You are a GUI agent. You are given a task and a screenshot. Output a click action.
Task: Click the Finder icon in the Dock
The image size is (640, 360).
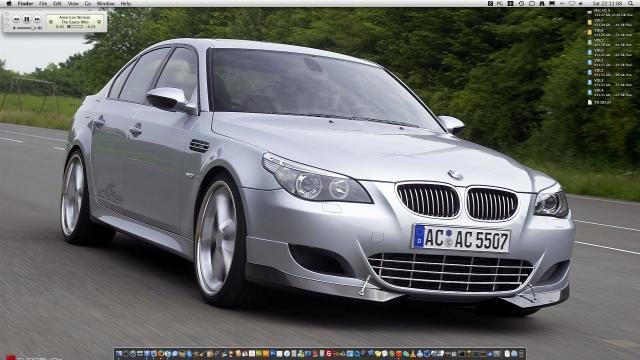[119, 354]
